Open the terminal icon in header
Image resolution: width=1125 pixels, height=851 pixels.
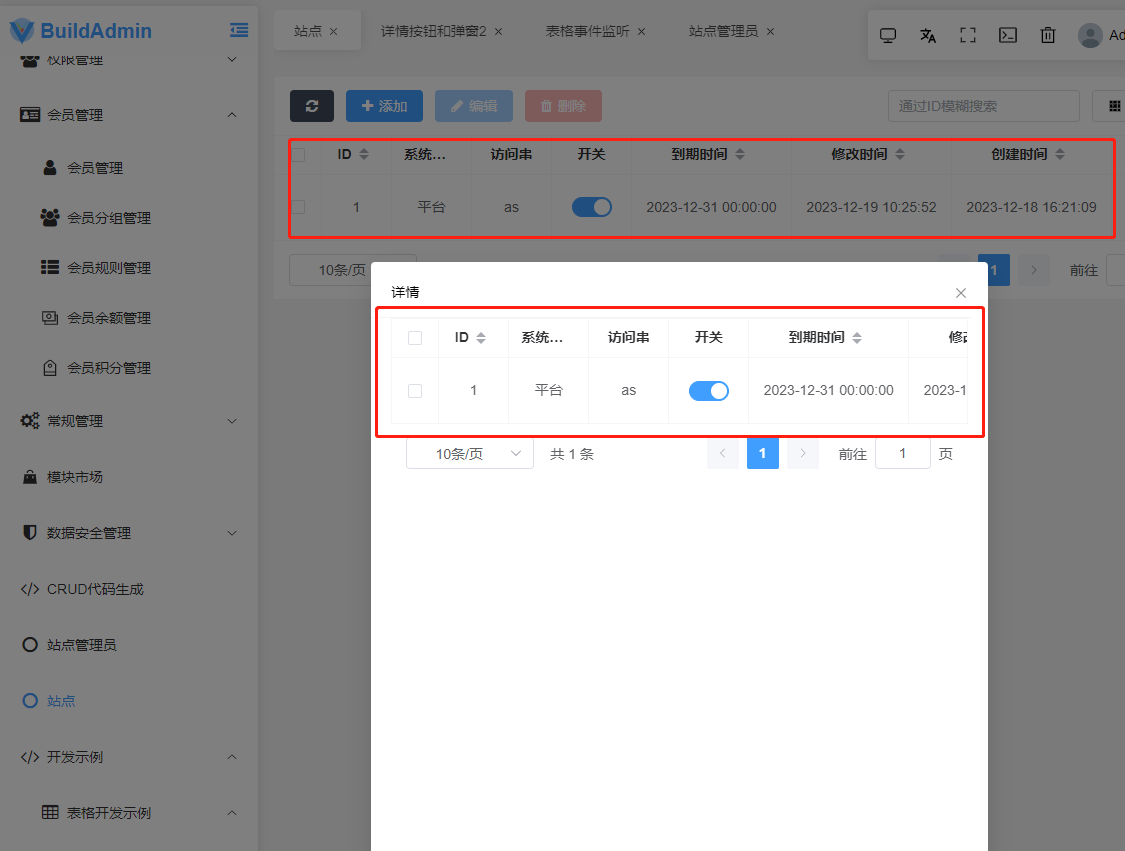coord(1008,35)
